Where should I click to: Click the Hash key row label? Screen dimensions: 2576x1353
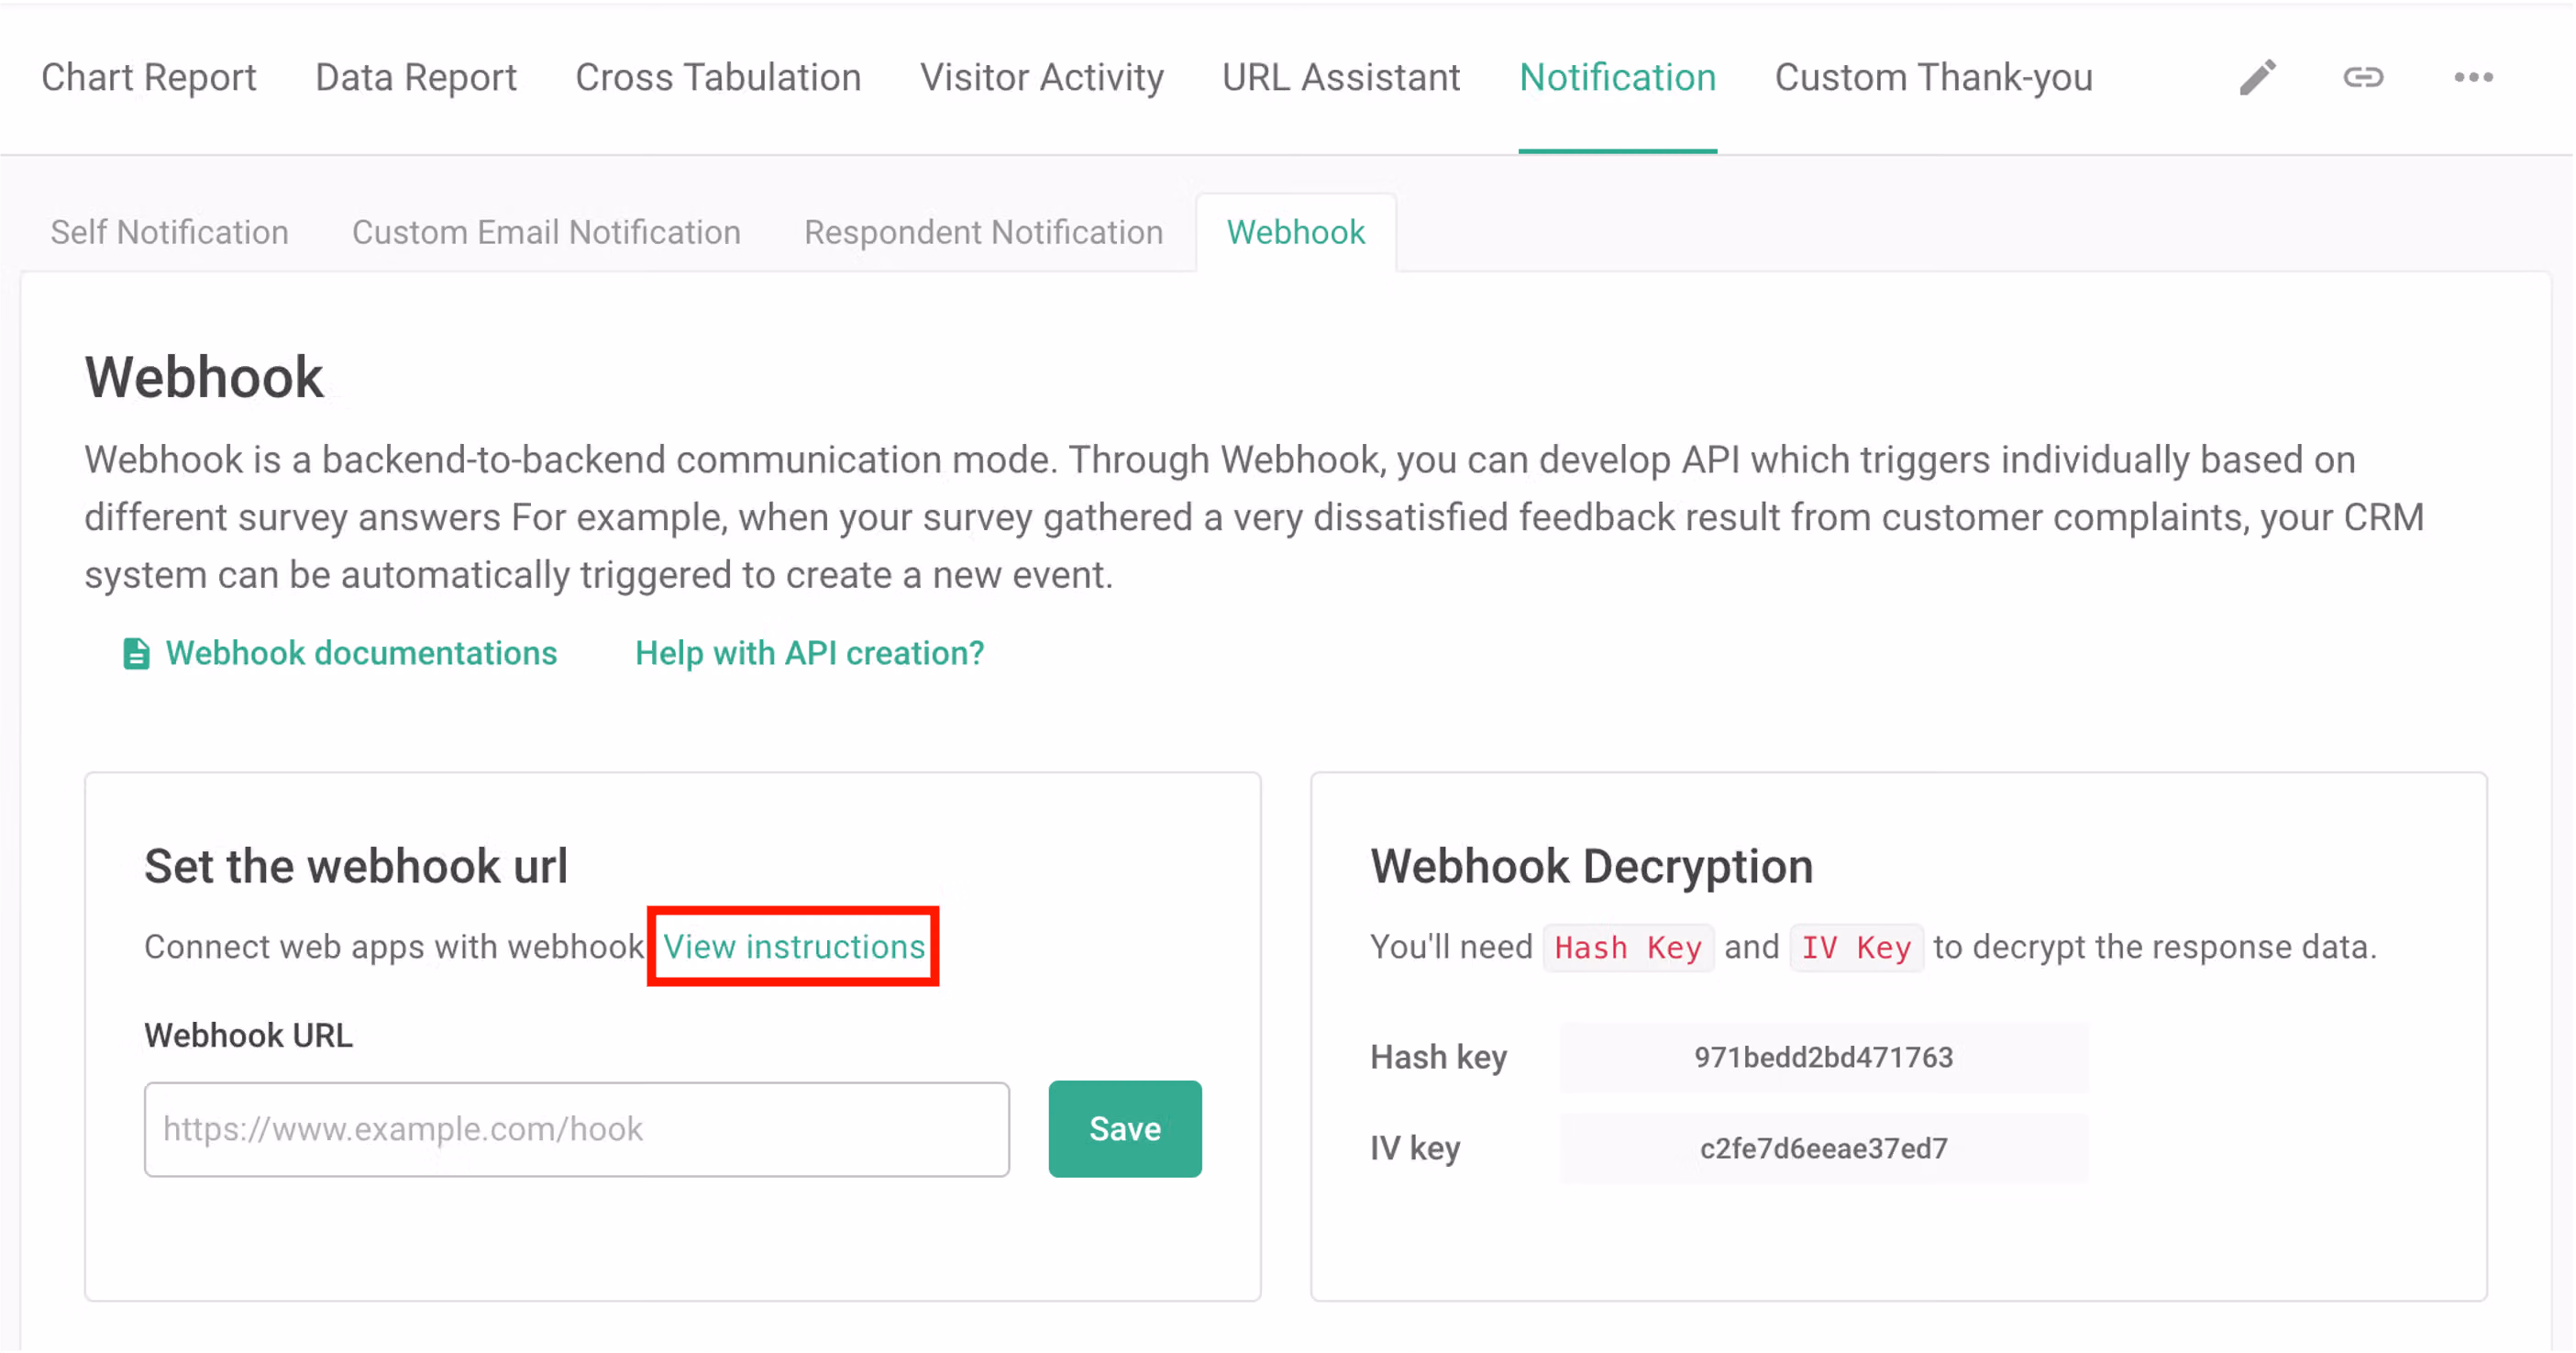1438,1057
